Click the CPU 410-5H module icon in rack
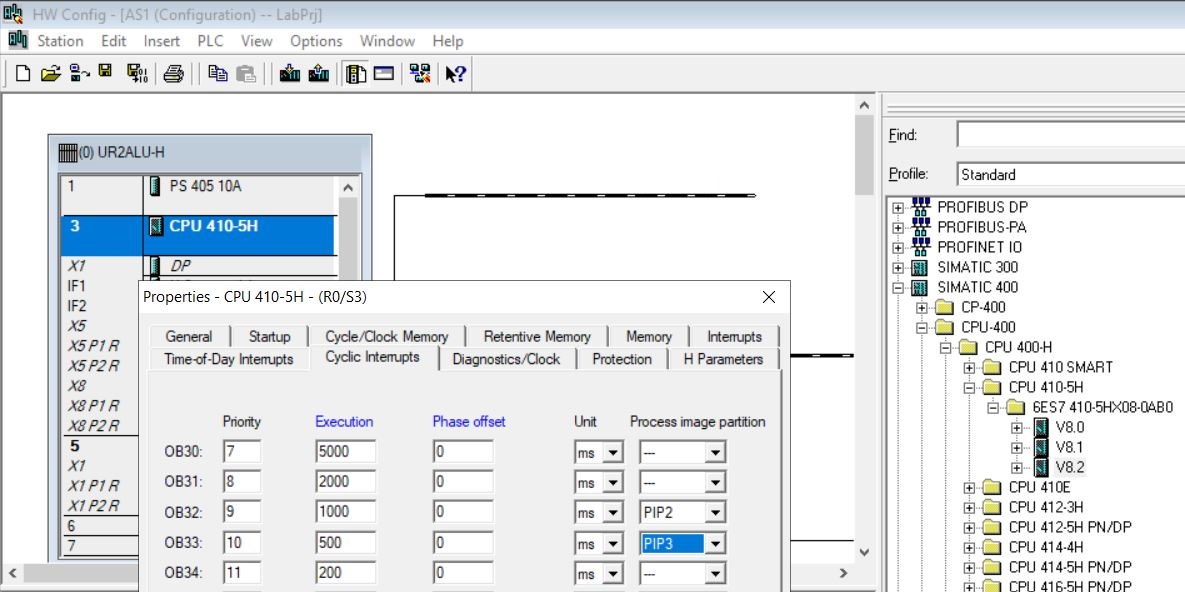This screenshot has height=592, width=1185. [x=156, y=226]
